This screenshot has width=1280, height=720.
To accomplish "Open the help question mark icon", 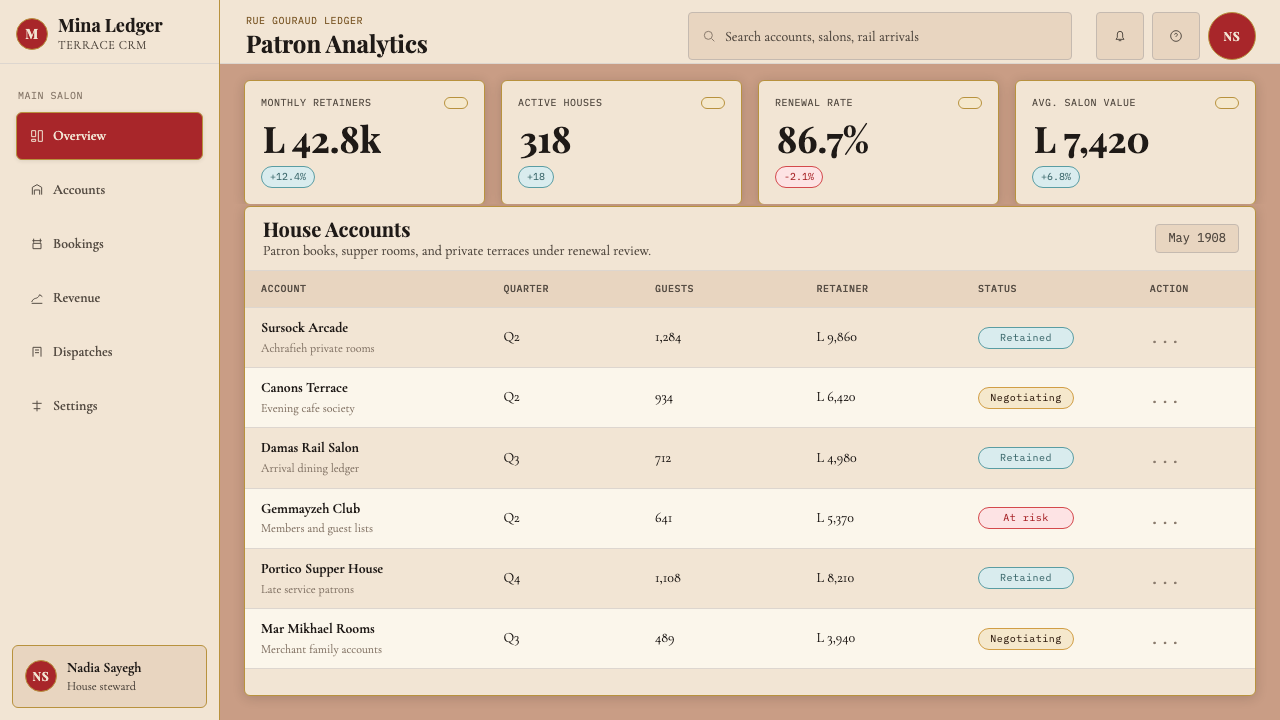I will 1176,36.
